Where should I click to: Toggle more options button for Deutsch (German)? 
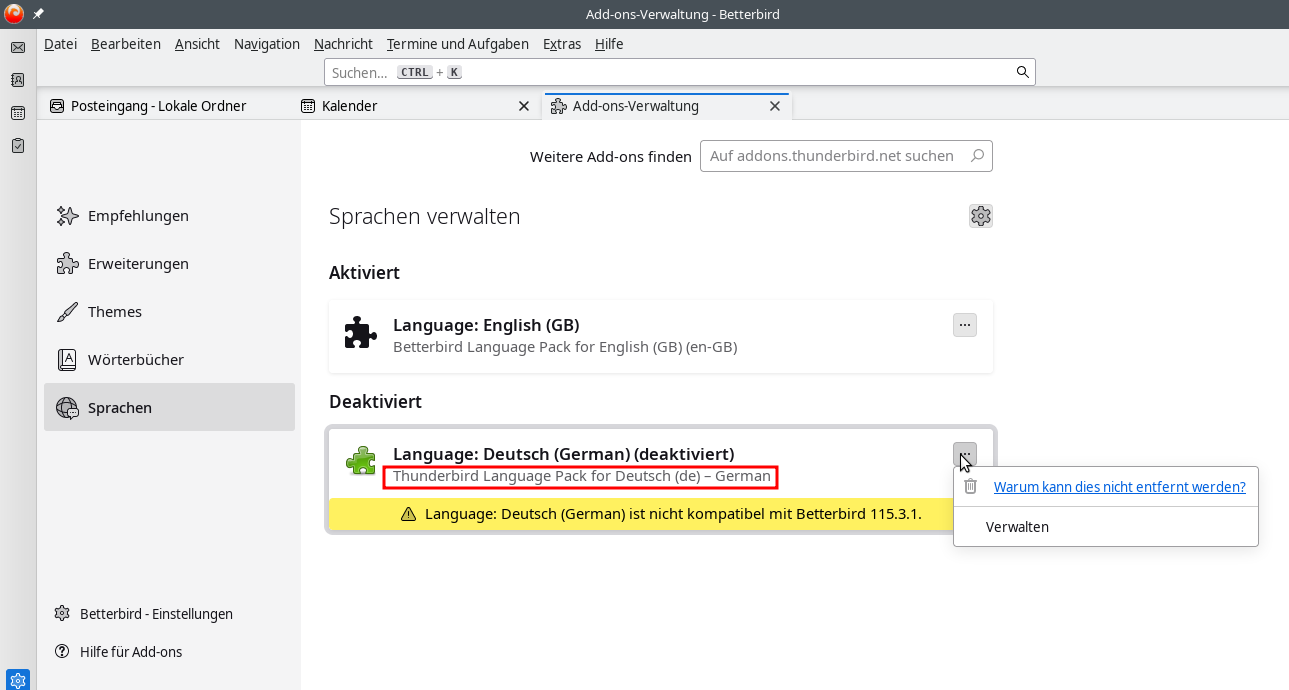(x=964, y=455)
